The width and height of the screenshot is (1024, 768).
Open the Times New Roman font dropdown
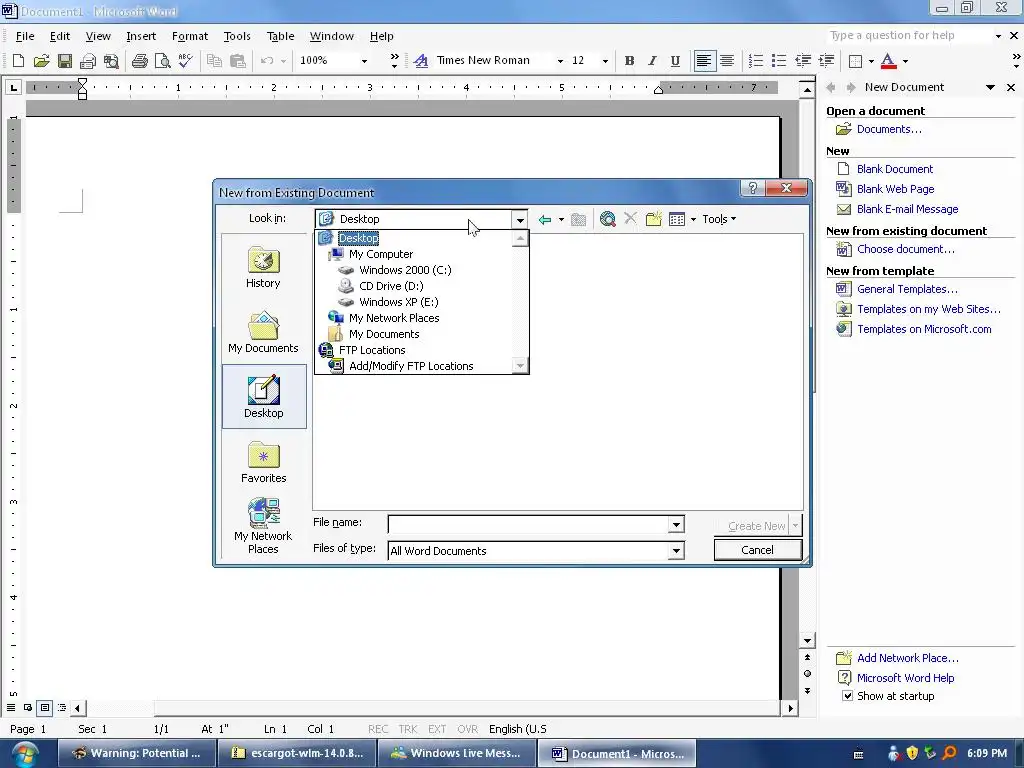(x=560, y=61)
